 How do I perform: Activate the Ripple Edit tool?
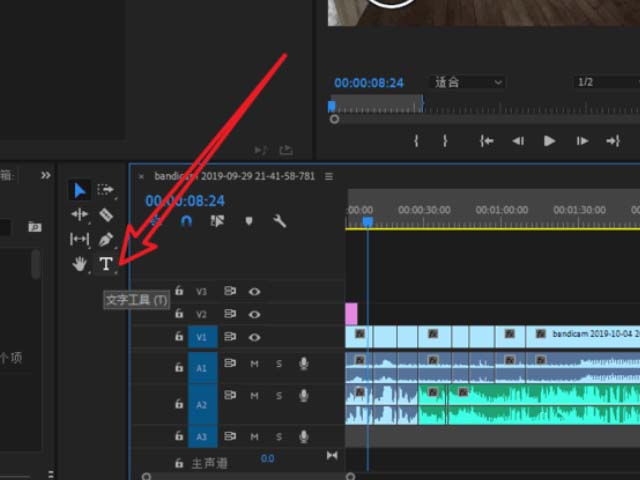point(79,215)
